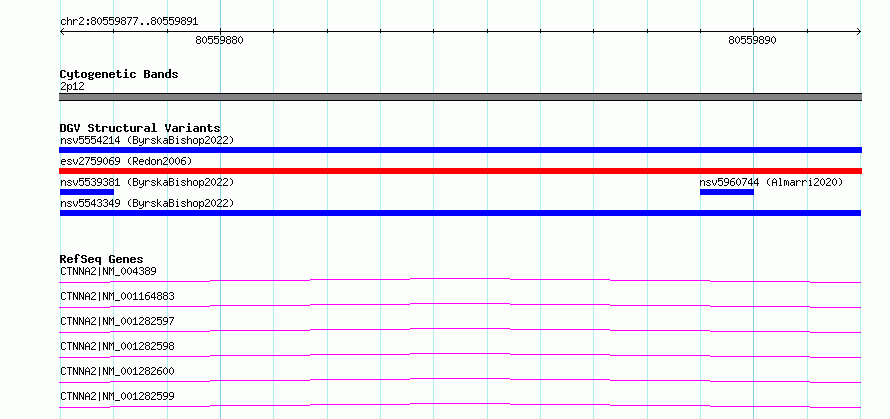Open the CTNNA2|NM_001164883 transcript label
The height and width of the screenshot is (419, 890).
tap(117, 296)
